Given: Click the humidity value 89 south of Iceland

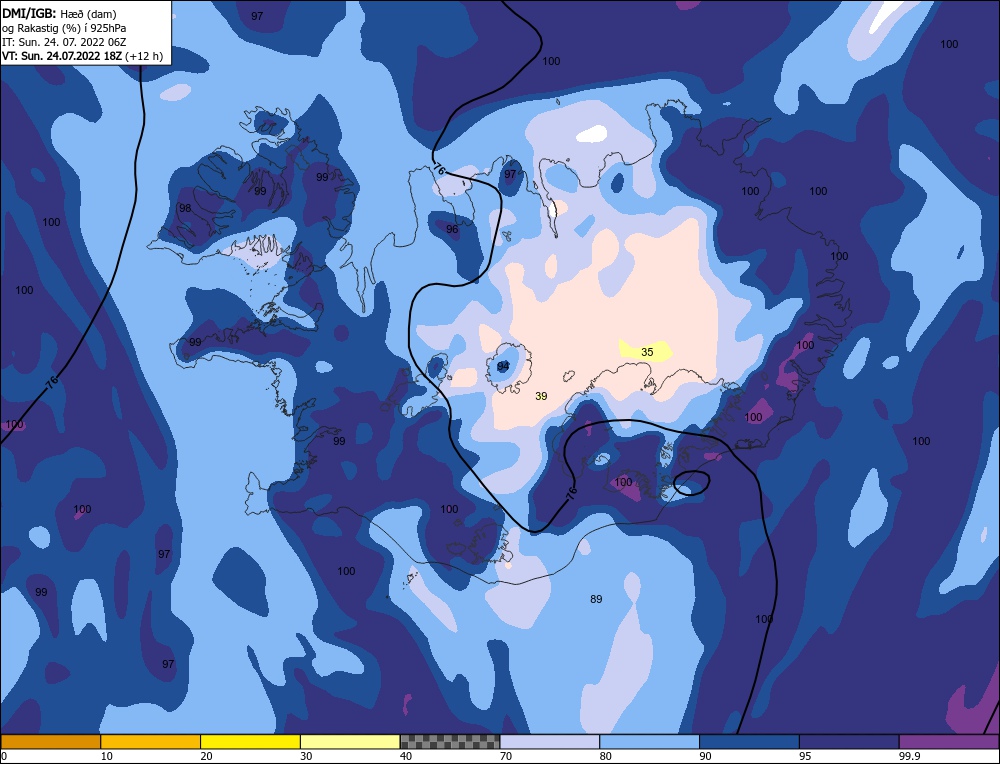Looking at the screenshot, I should pyautogui.click(x=596, y=599).
